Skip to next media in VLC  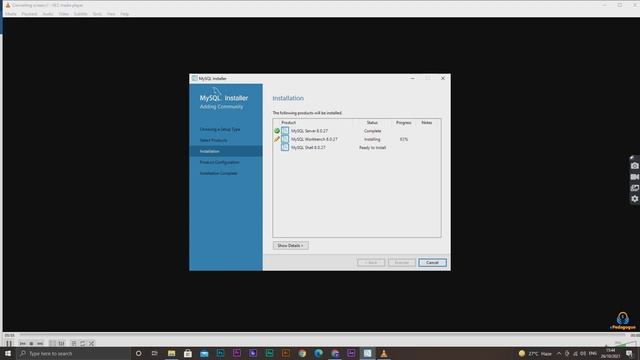[x=40, y=344]
